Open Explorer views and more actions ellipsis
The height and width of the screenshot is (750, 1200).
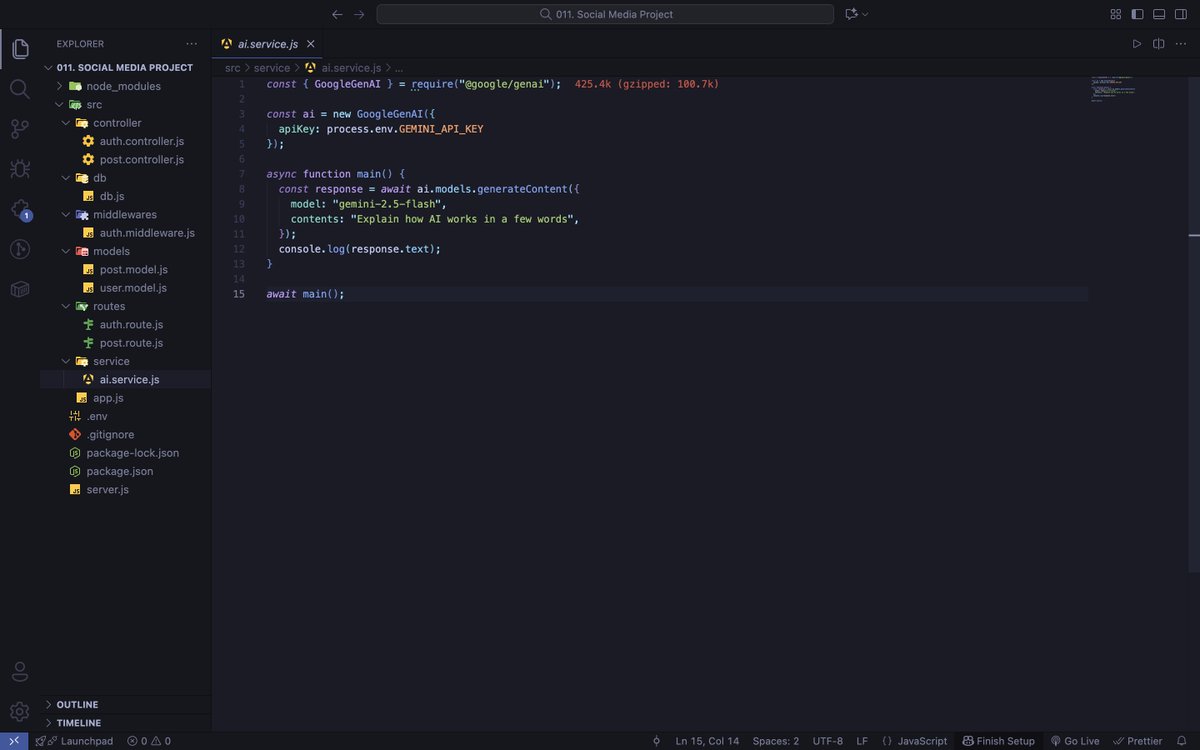192,44
